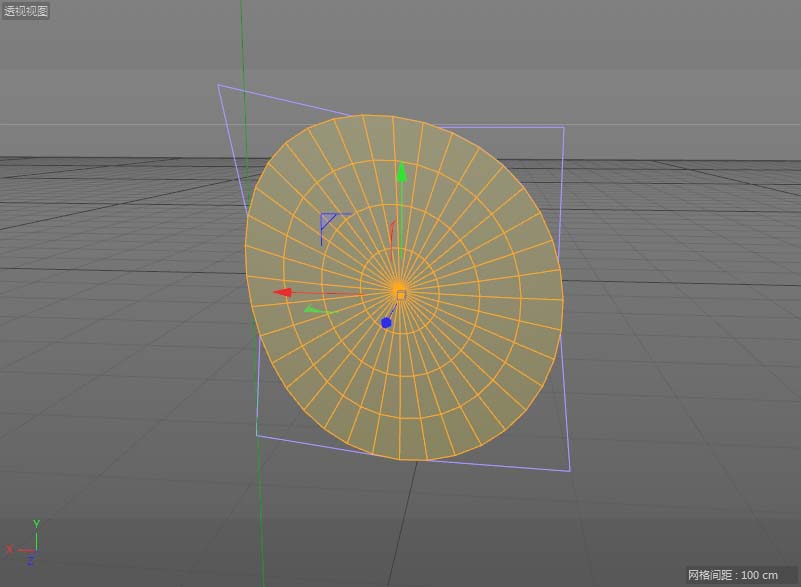Click the 透视视图 viewport label
Screen dimensions: 801x587
(26, 11)
